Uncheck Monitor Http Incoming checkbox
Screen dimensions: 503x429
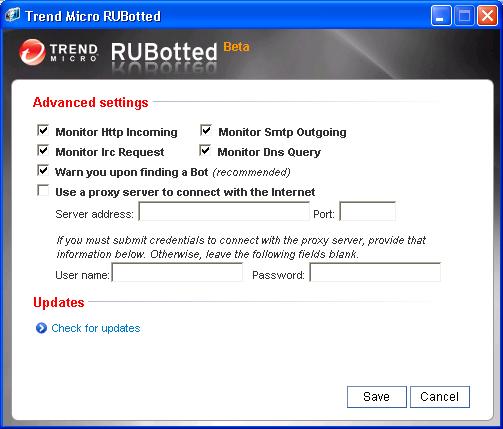click(x=43, y=130)
